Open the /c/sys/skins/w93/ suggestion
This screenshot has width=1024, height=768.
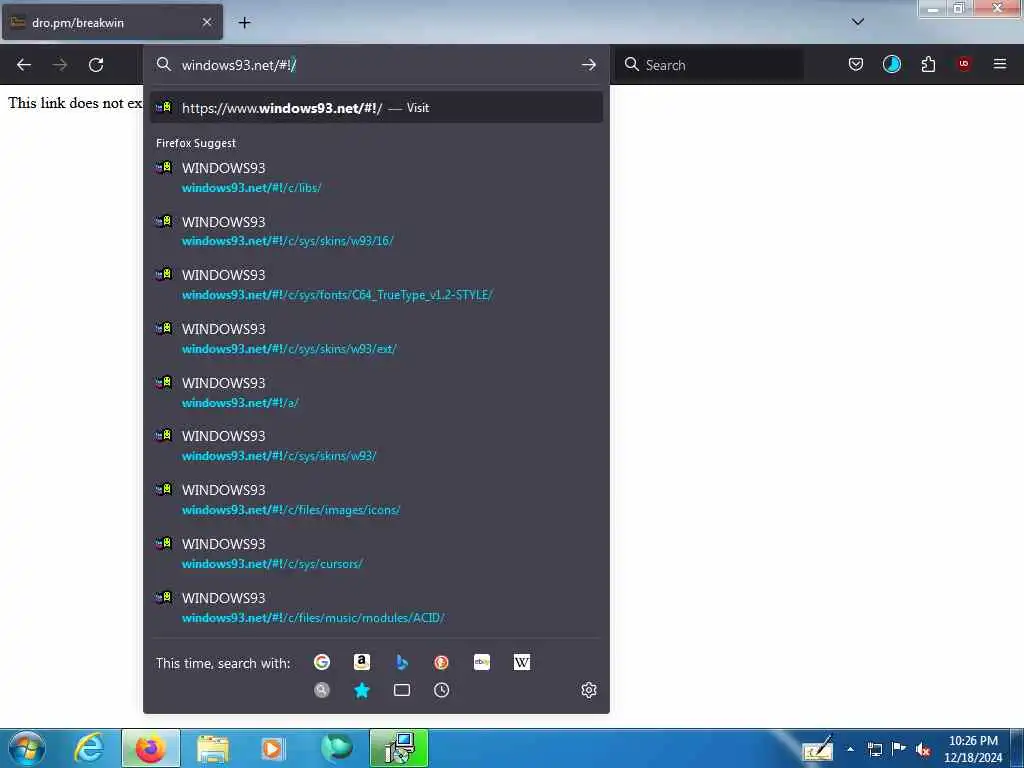click(376, 446)
